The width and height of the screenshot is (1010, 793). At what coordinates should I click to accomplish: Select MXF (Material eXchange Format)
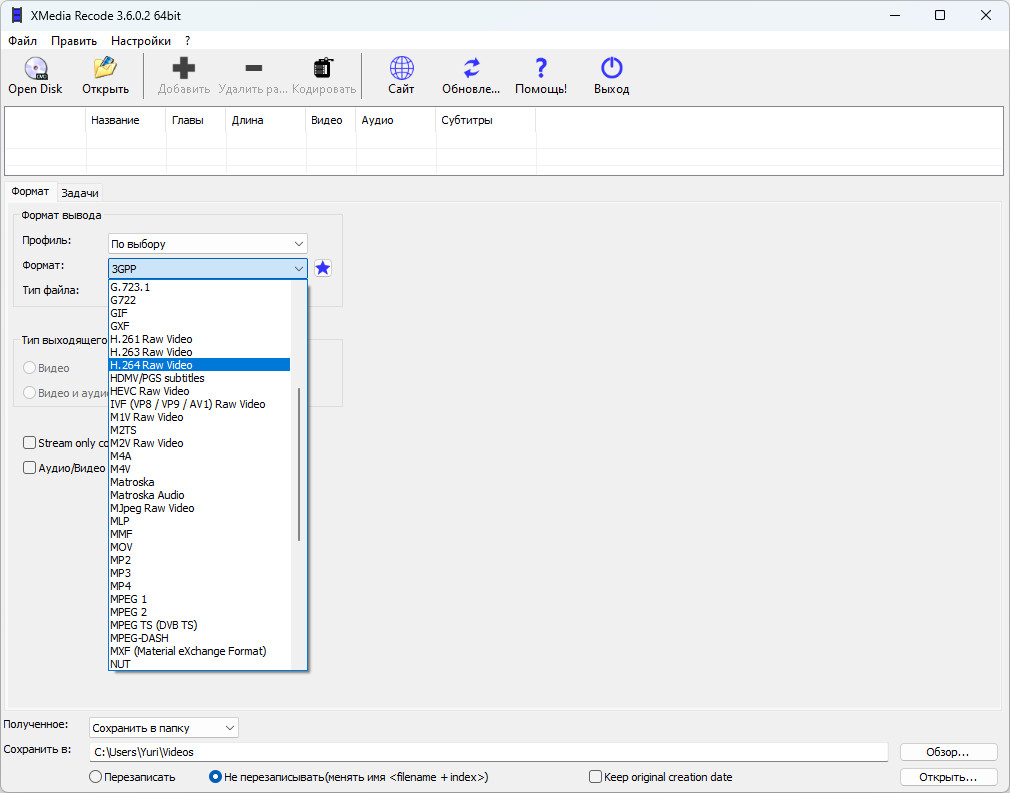(x=200, y=651)
